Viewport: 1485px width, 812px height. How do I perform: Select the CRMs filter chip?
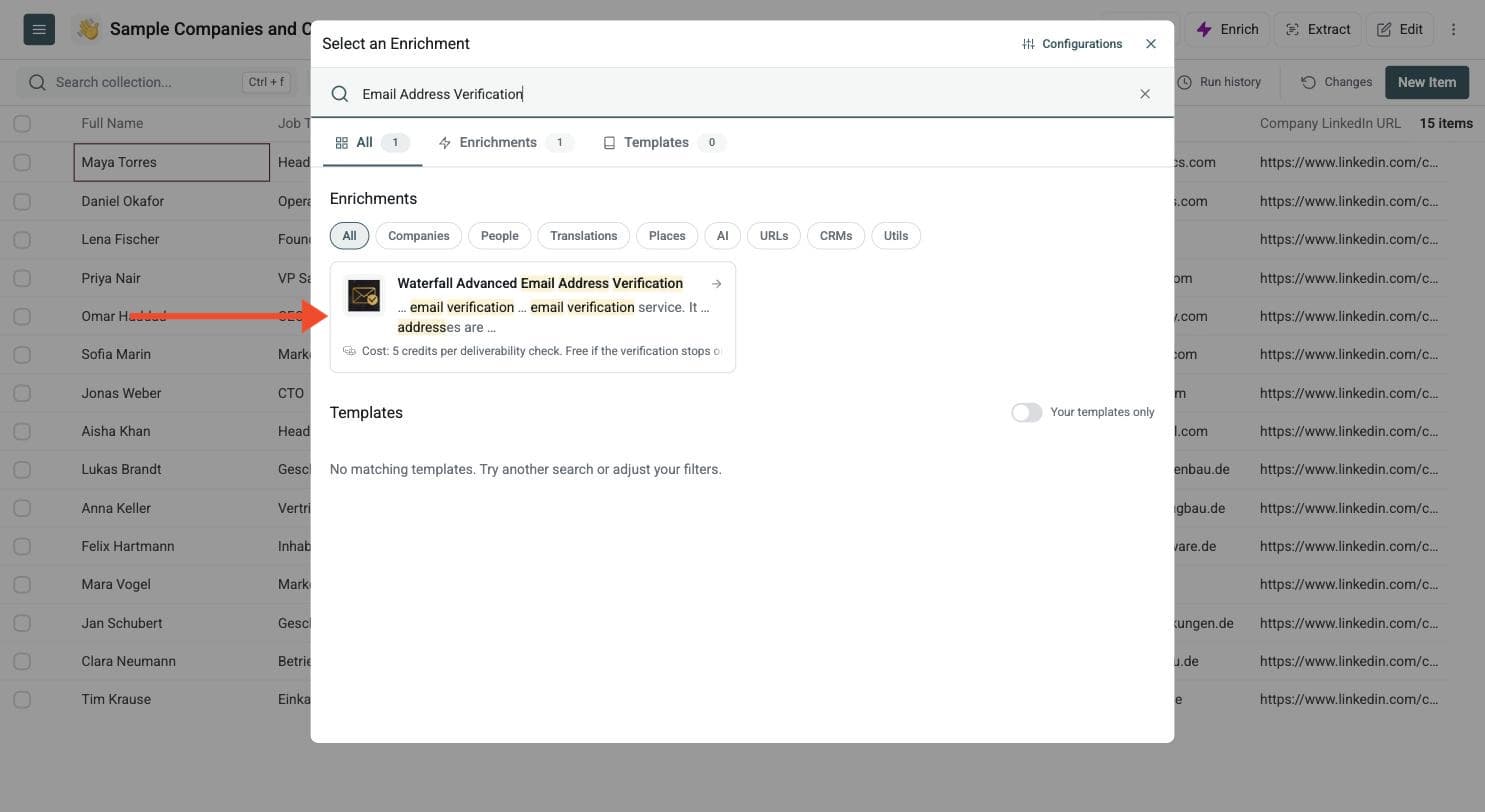836,236
